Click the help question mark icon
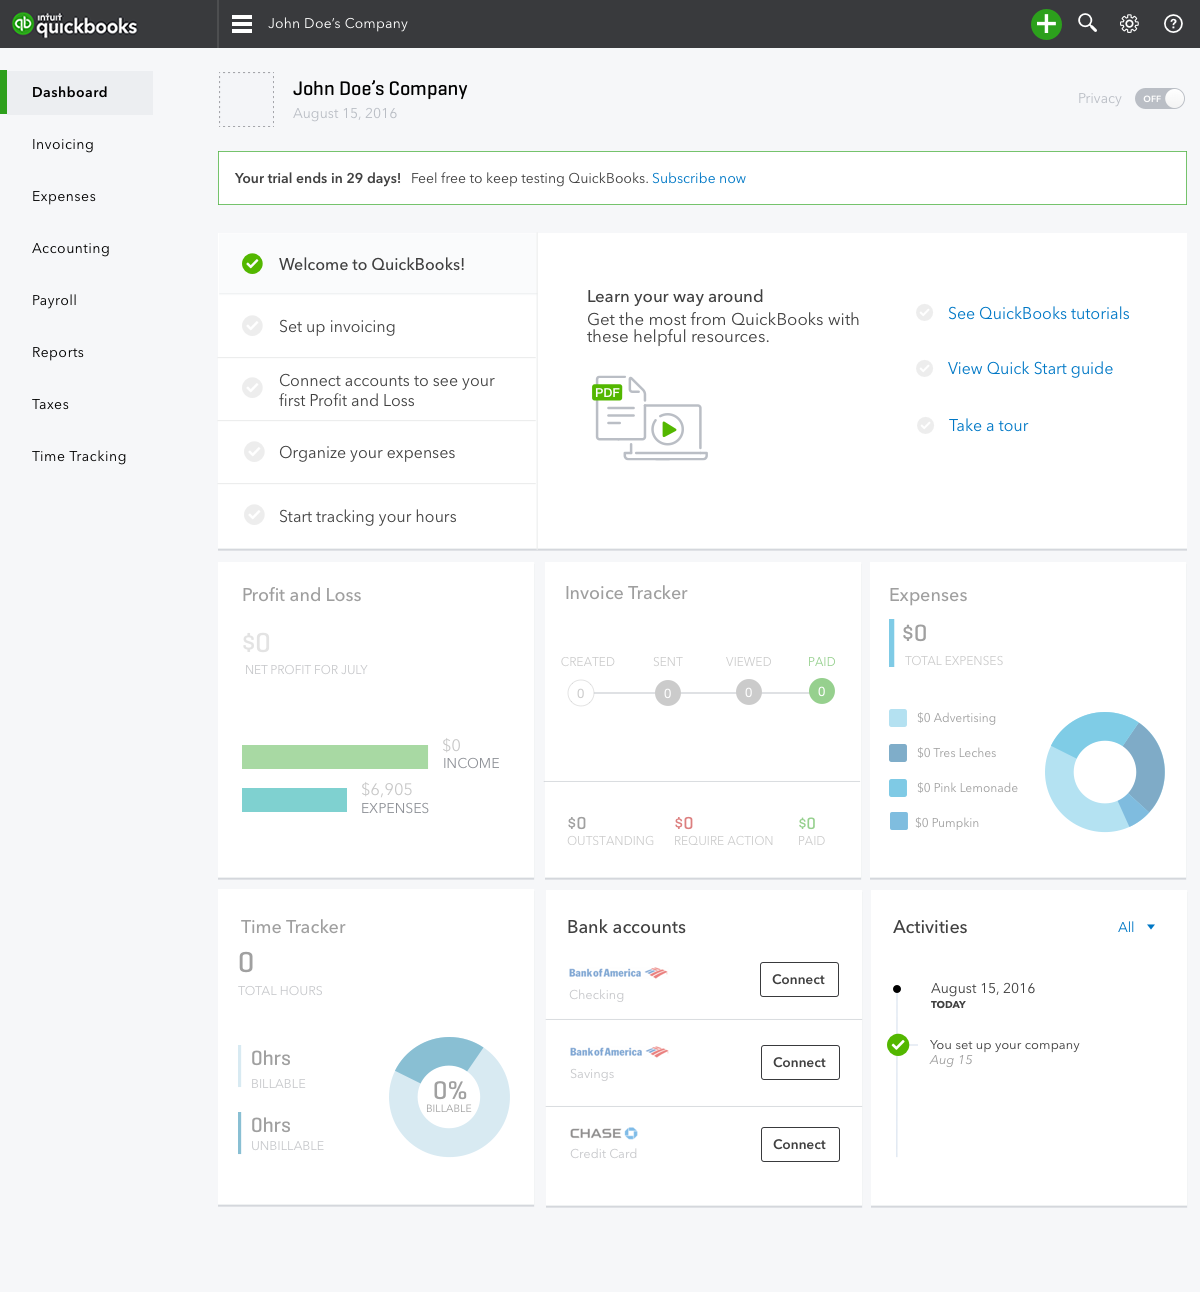The height and width of the screenshot is (1292, 1200). (x=1174, y=24)
